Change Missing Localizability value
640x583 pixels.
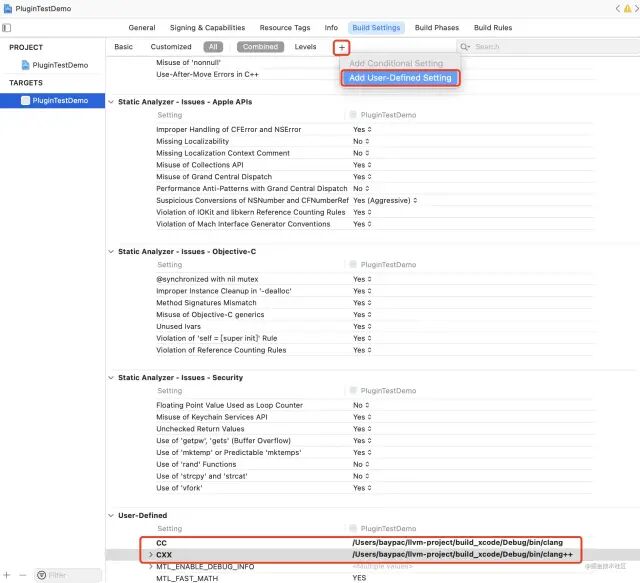(361, 141)
